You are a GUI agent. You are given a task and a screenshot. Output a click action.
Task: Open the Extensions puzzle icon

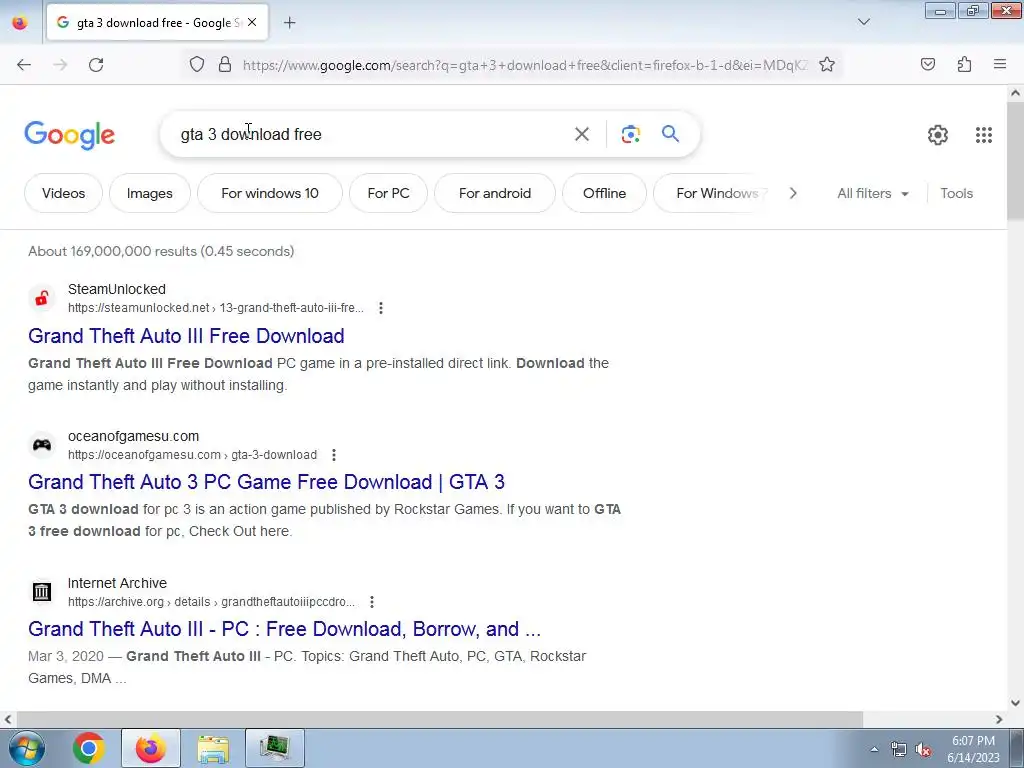tap(964, 64)
